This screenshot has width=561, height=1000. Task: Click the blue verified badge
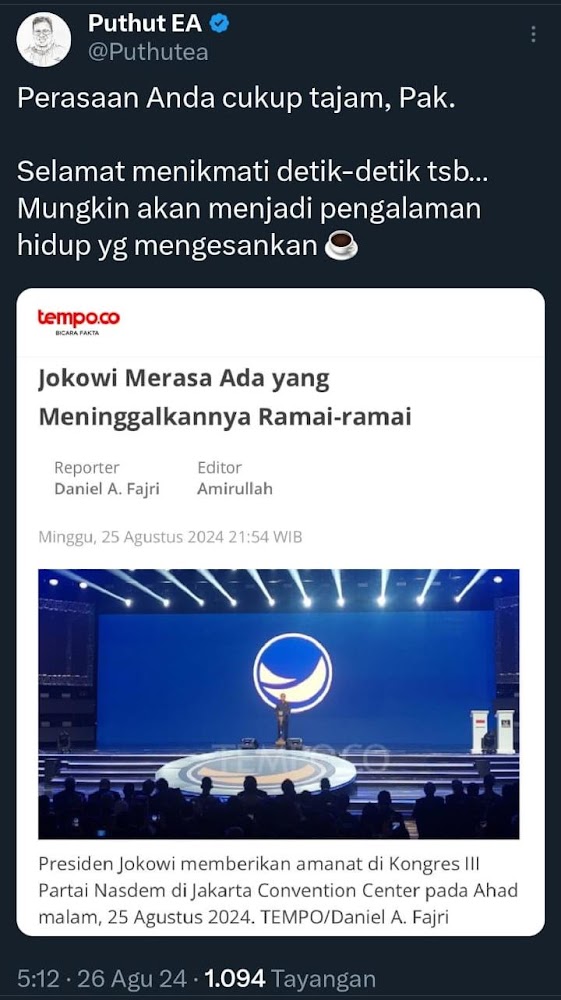point(220,24)
